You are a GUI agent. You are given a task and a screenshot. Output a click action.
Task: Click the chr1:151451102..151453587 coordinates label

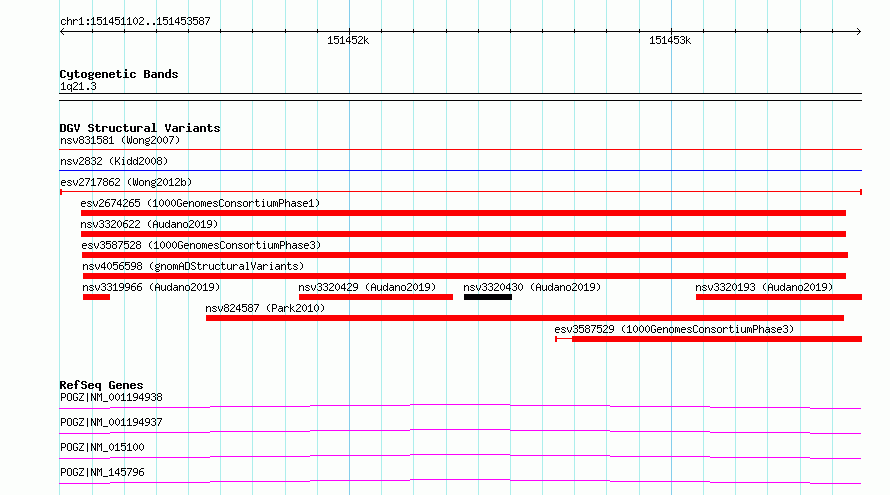135,22
